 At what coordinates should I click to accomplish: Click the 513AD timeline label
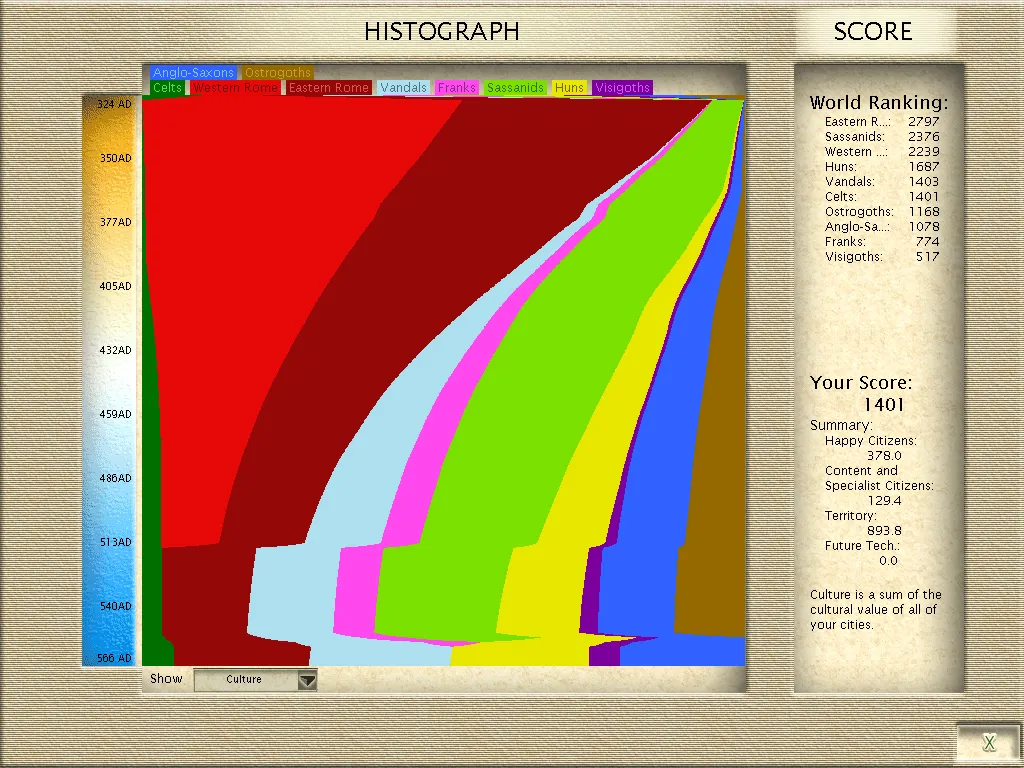pos(115,542)
